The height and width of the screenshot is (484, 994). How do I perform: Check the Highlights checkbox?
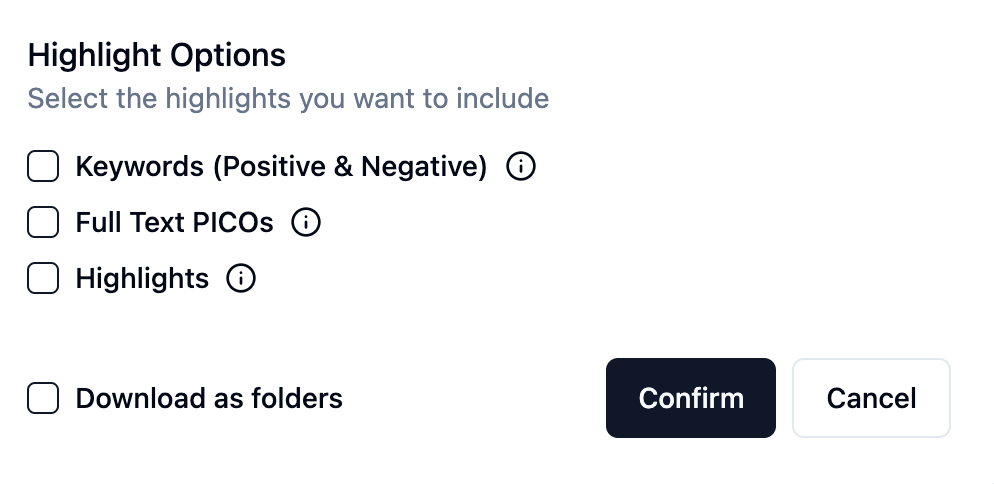tap(43, 279)
